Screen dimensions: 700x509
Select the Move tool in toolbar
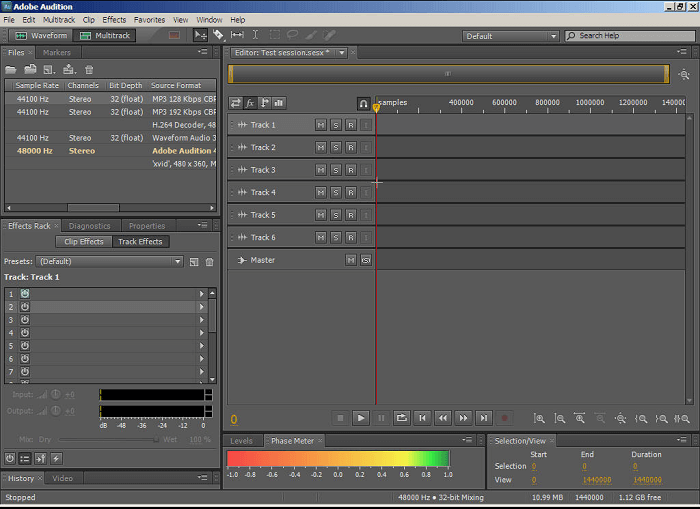pyautogui.click(x=200, y=35)
